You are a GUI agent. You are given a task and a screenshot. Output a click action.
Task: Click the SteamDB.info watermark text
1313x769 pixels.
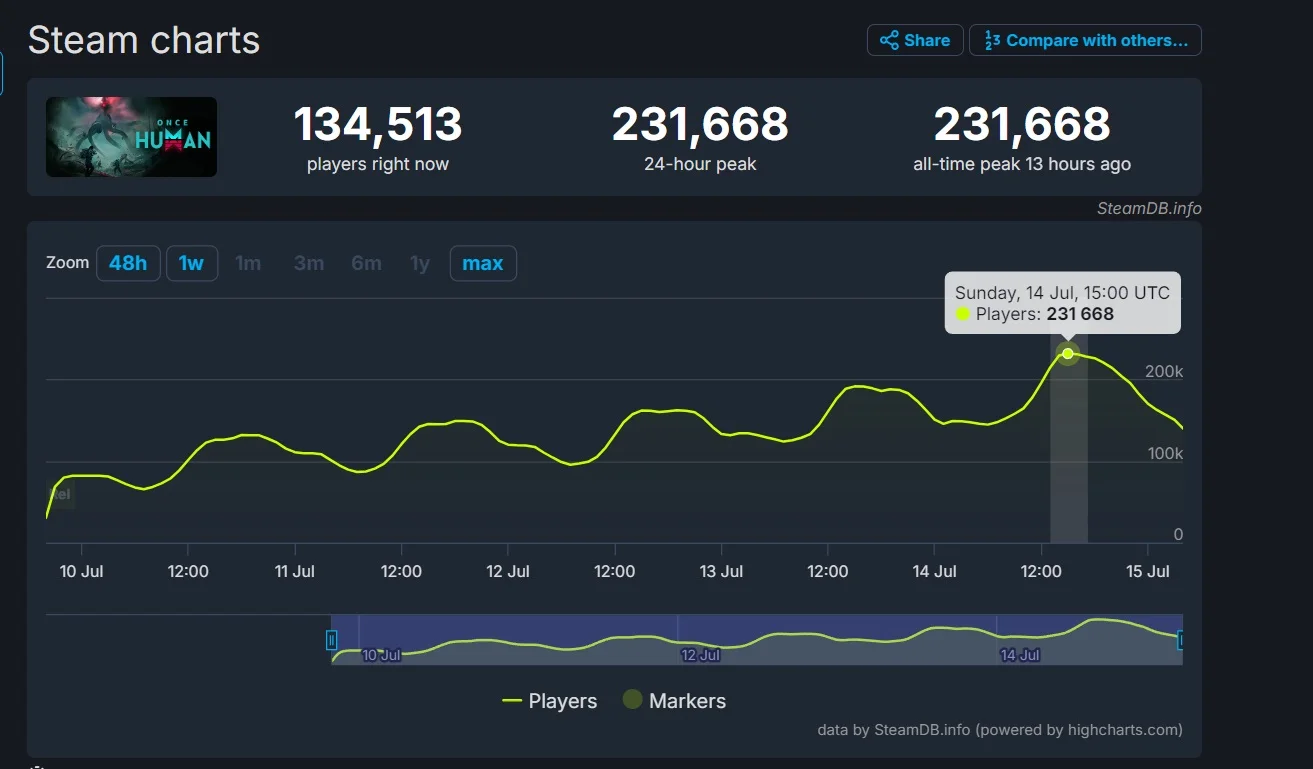[1148, 209]
